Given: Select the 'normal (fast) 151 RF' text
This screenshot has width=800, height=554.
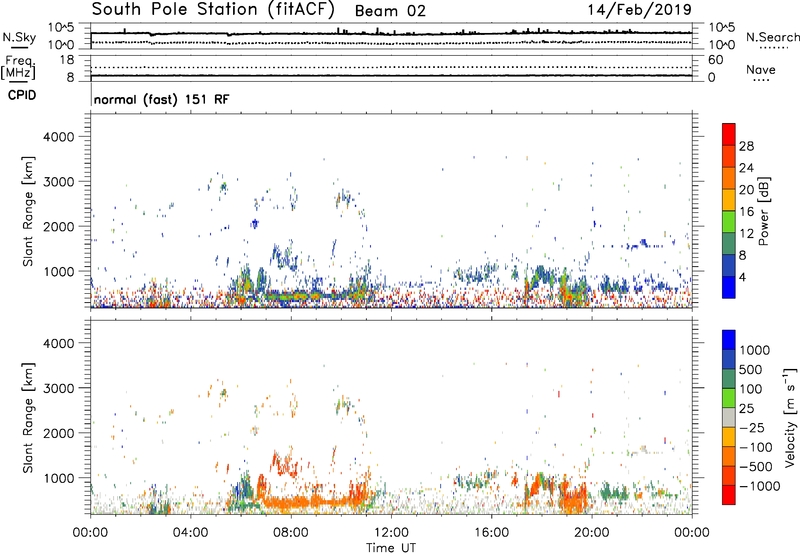Looking at the screenshot, I should (161, 99).
